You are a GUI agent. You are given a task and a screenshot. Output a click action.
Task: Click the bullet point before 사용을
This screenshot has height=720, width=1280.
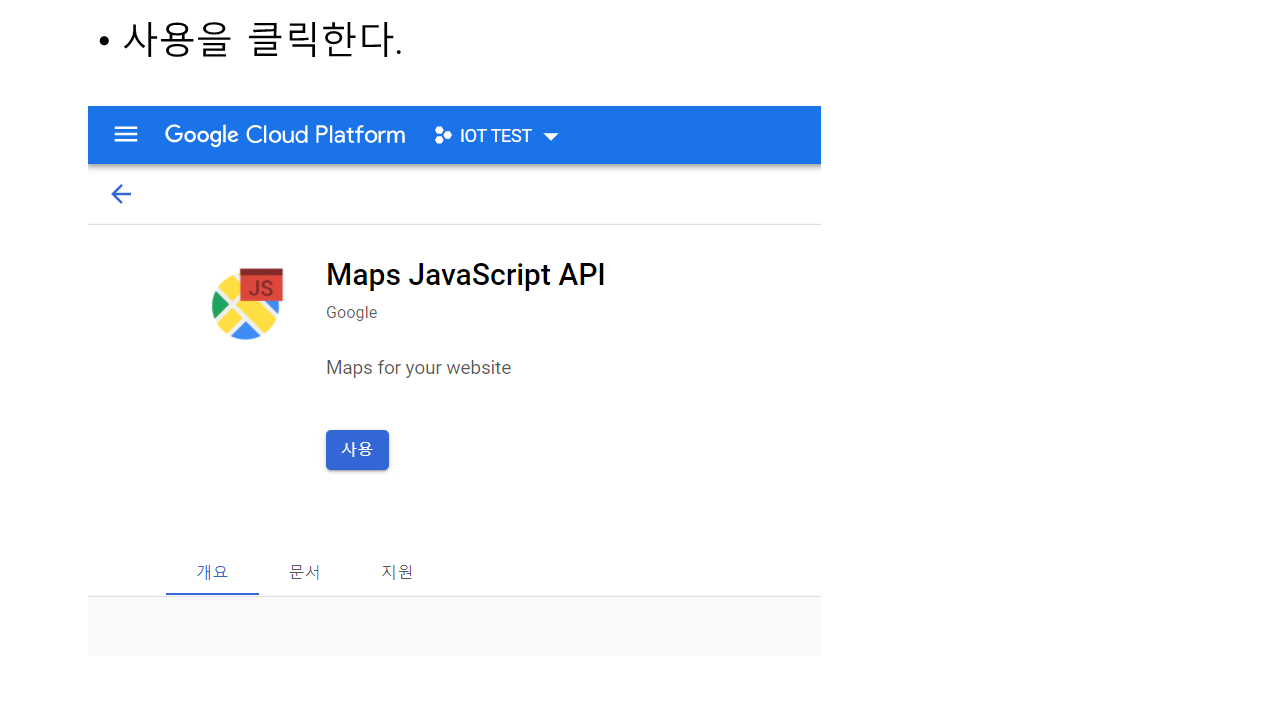click(103, 42)
